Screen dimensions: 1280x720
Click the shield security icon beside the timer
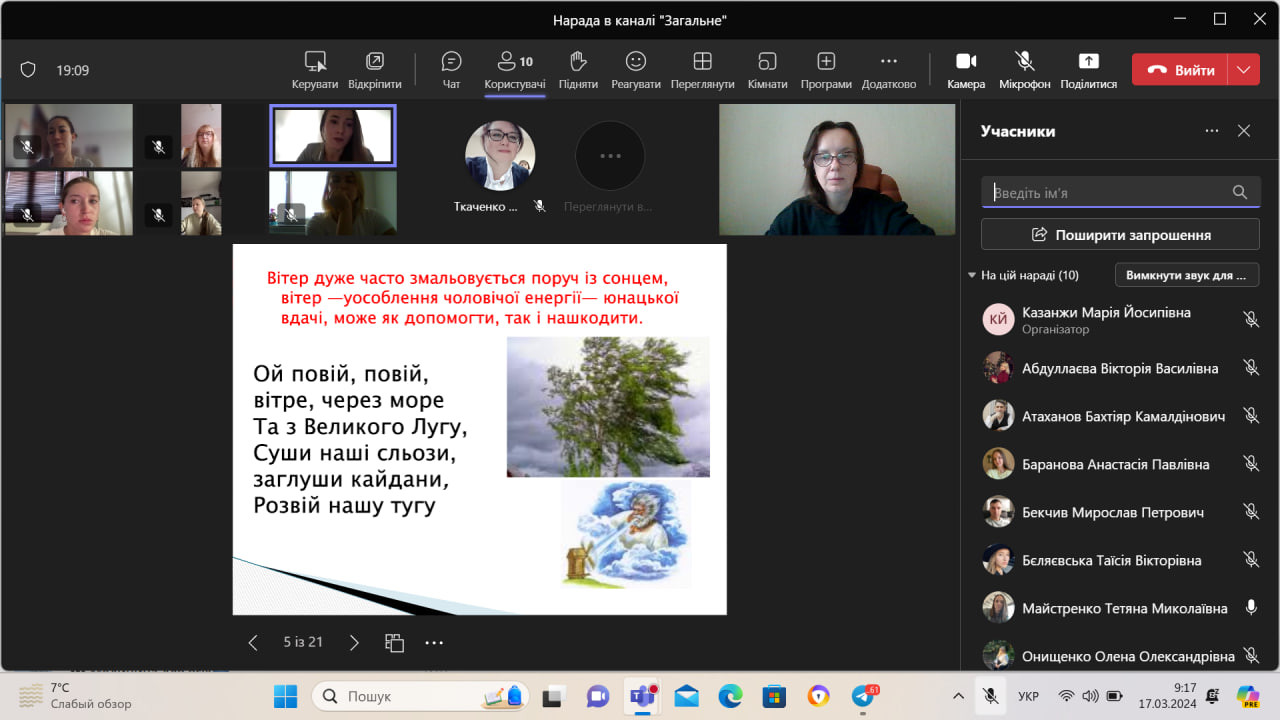pyautogui.click(x=28, y=70)
